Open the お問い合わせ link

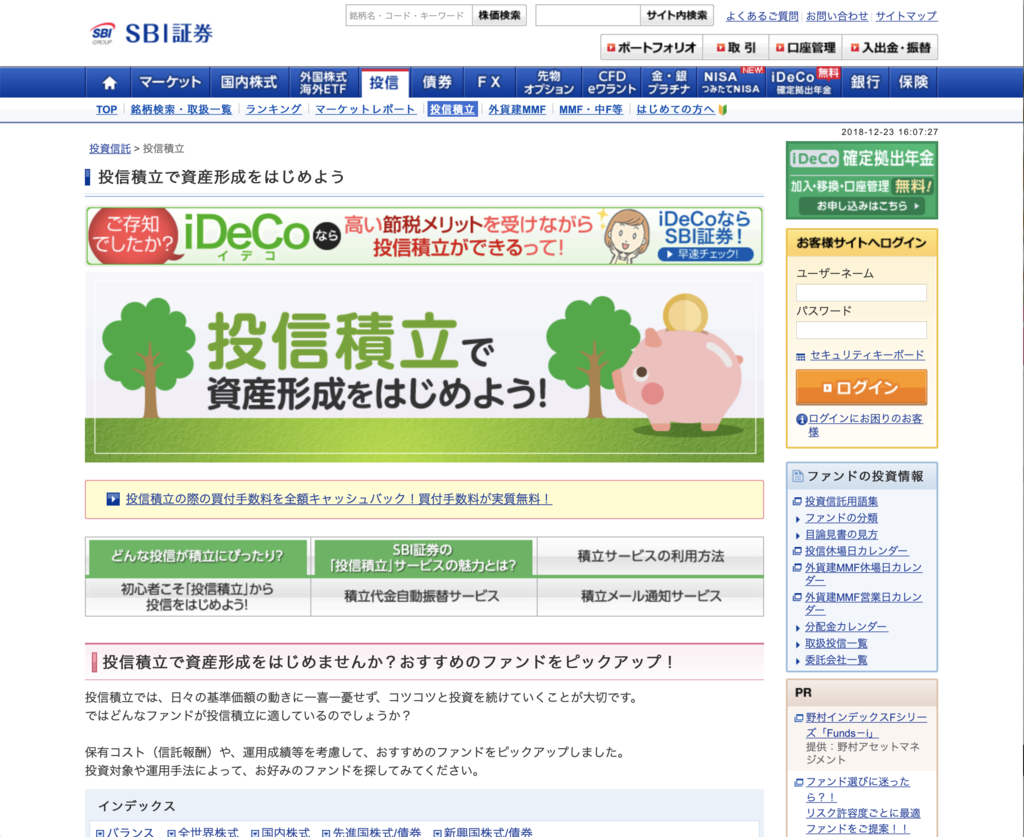coord(837,16)
